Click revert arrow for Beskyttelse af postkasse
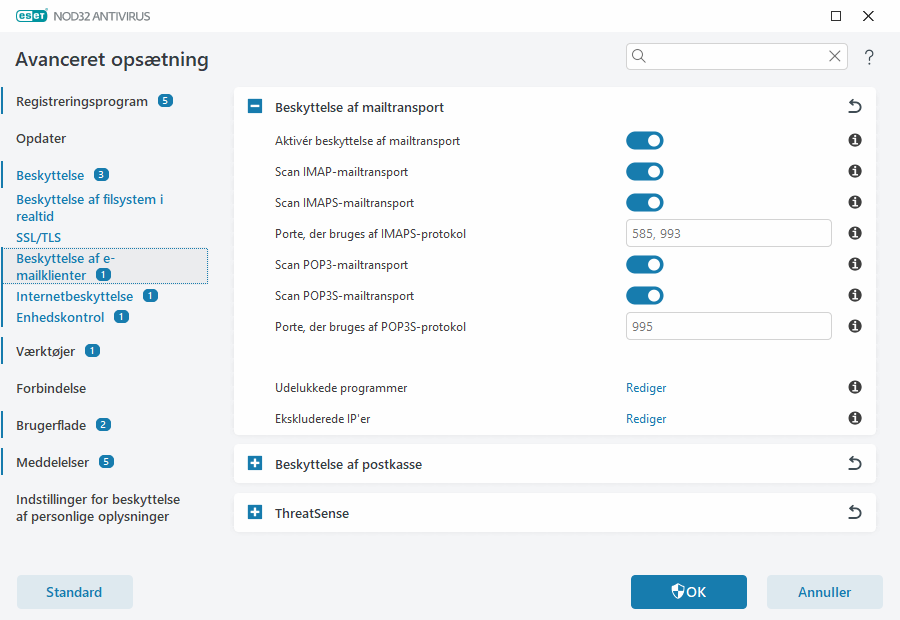900x620 pixels. pos(854,464)
